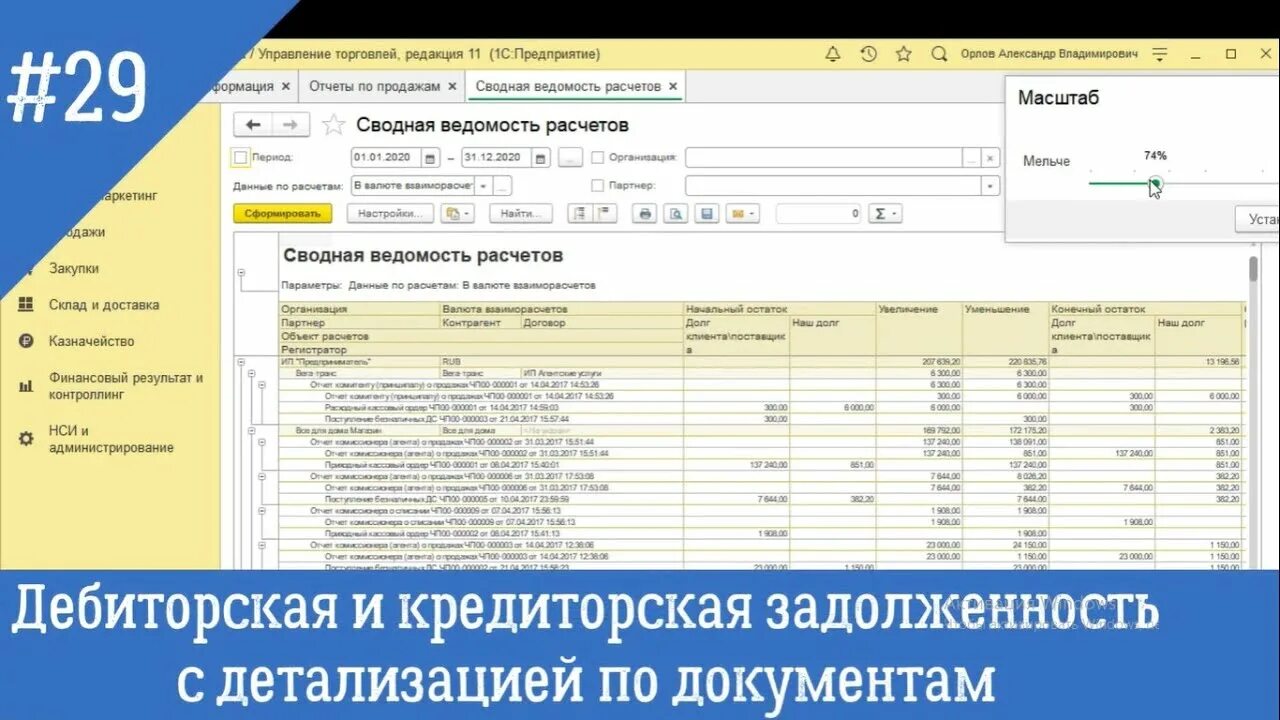Viewport: 1280px width, 720px height.
Task: Click the end date field 31.12.2020
Action: click(x=497, y=158)
